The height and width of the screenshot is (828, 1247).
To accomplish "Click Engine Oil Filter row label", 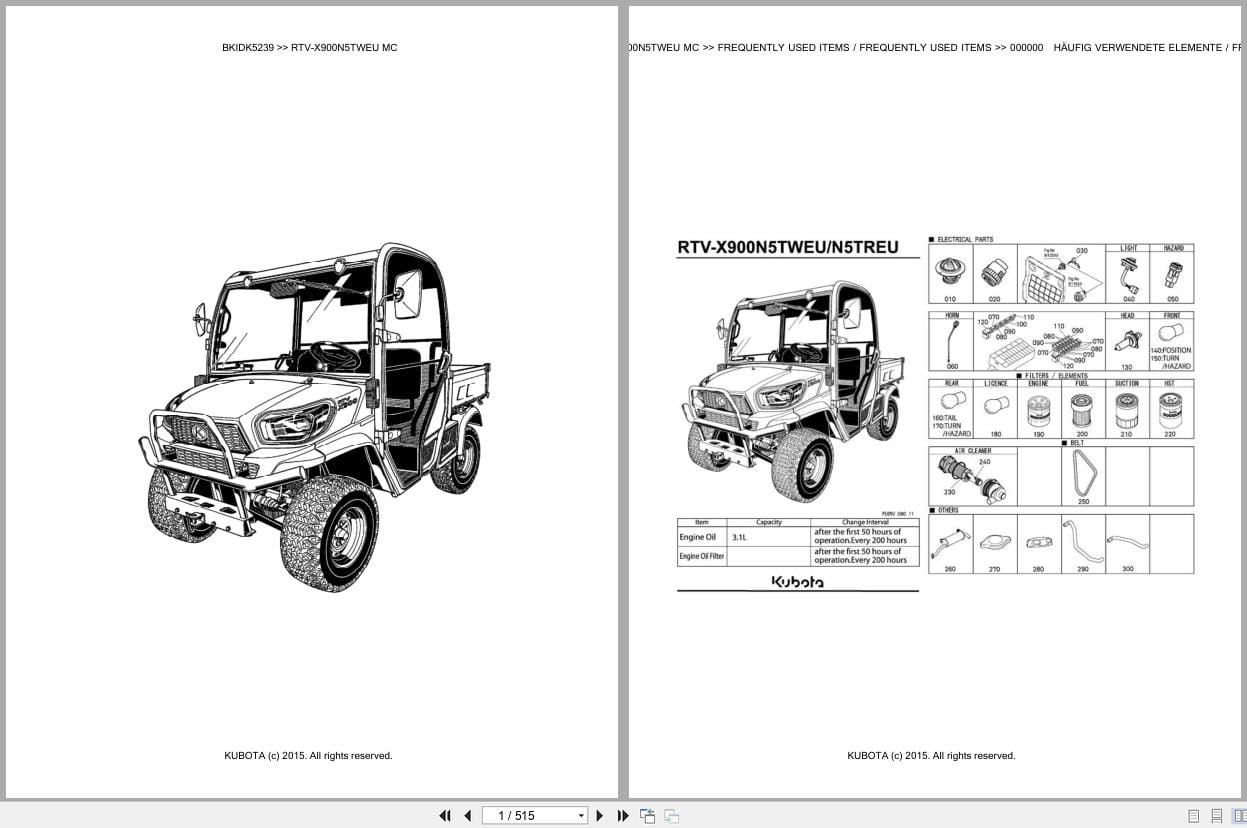I will point(701,556).
